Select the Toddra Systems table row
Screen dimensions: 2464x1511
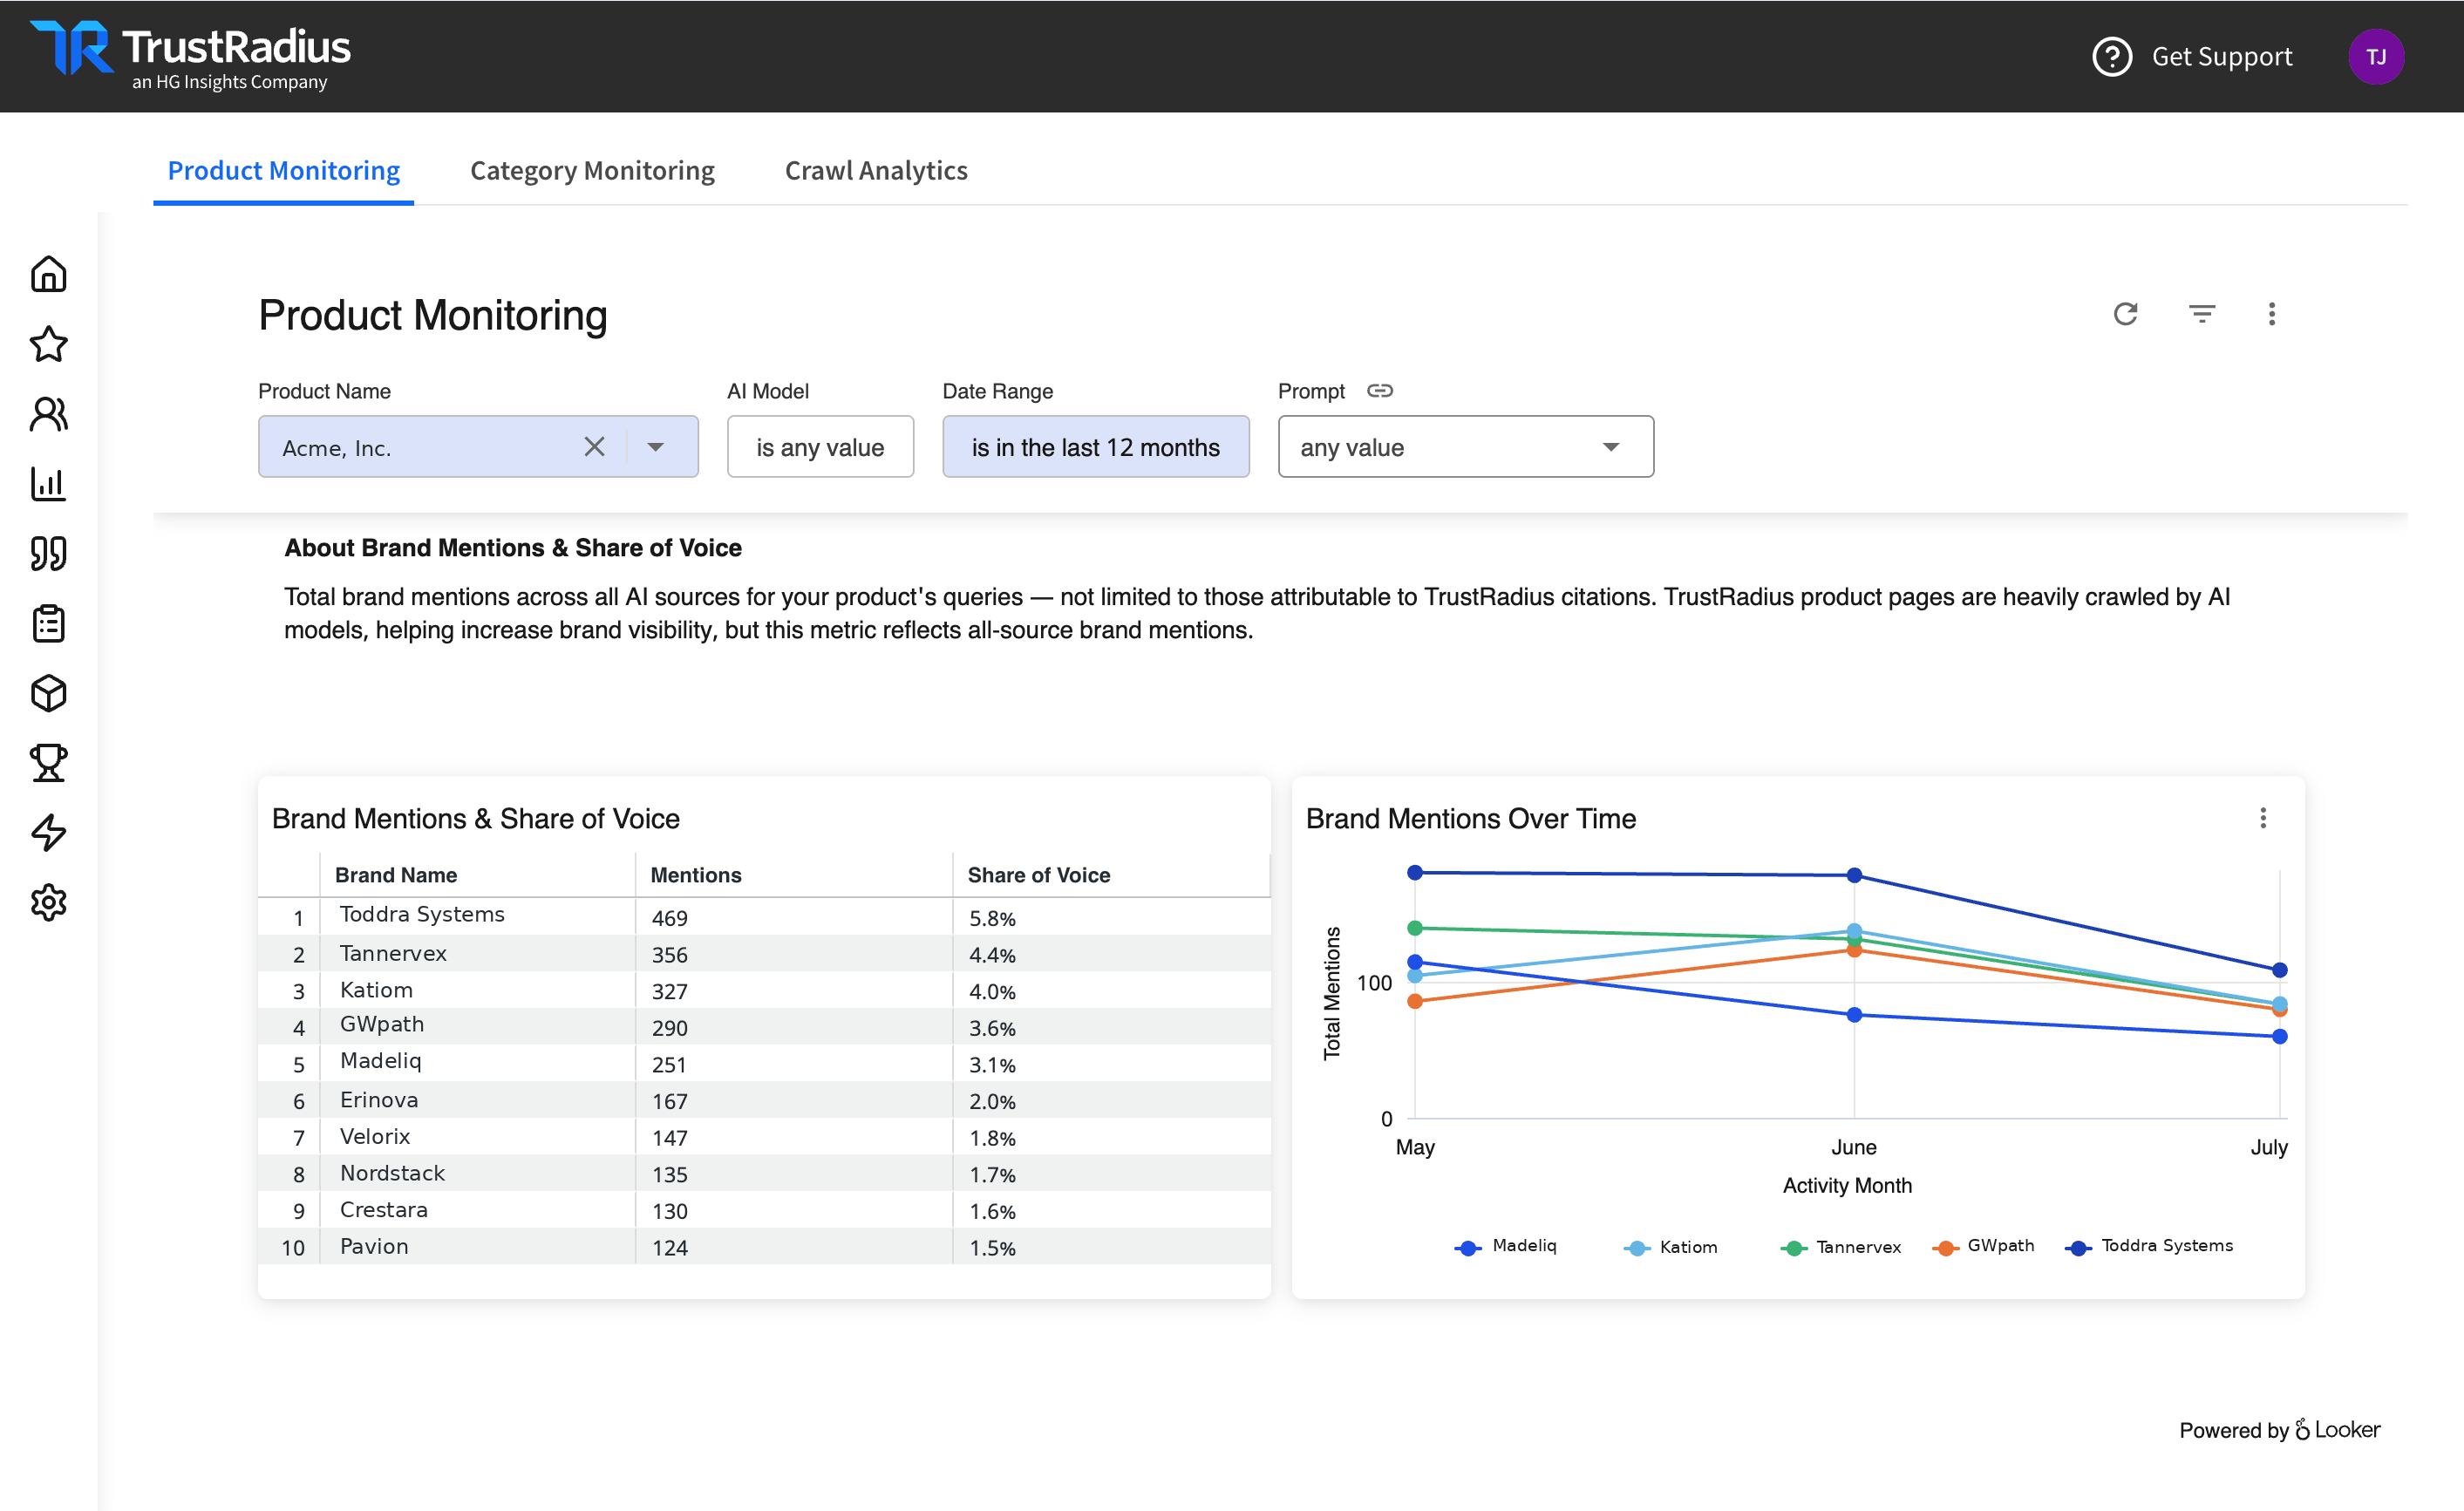pos(764,916)
